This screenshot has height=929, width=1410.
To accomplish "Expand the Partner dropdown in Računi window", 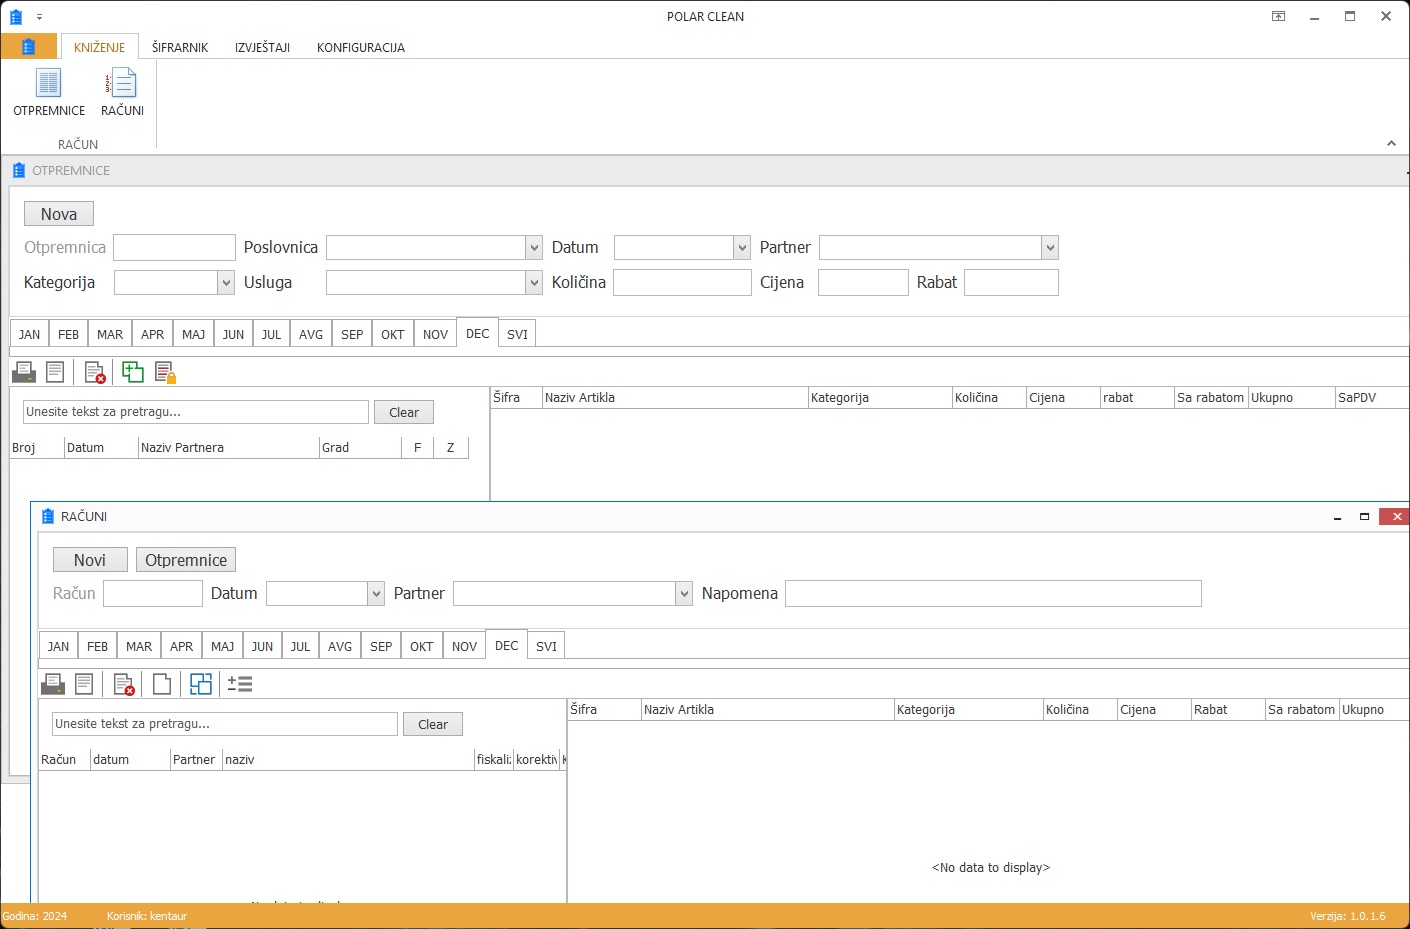I will point(684,594).
